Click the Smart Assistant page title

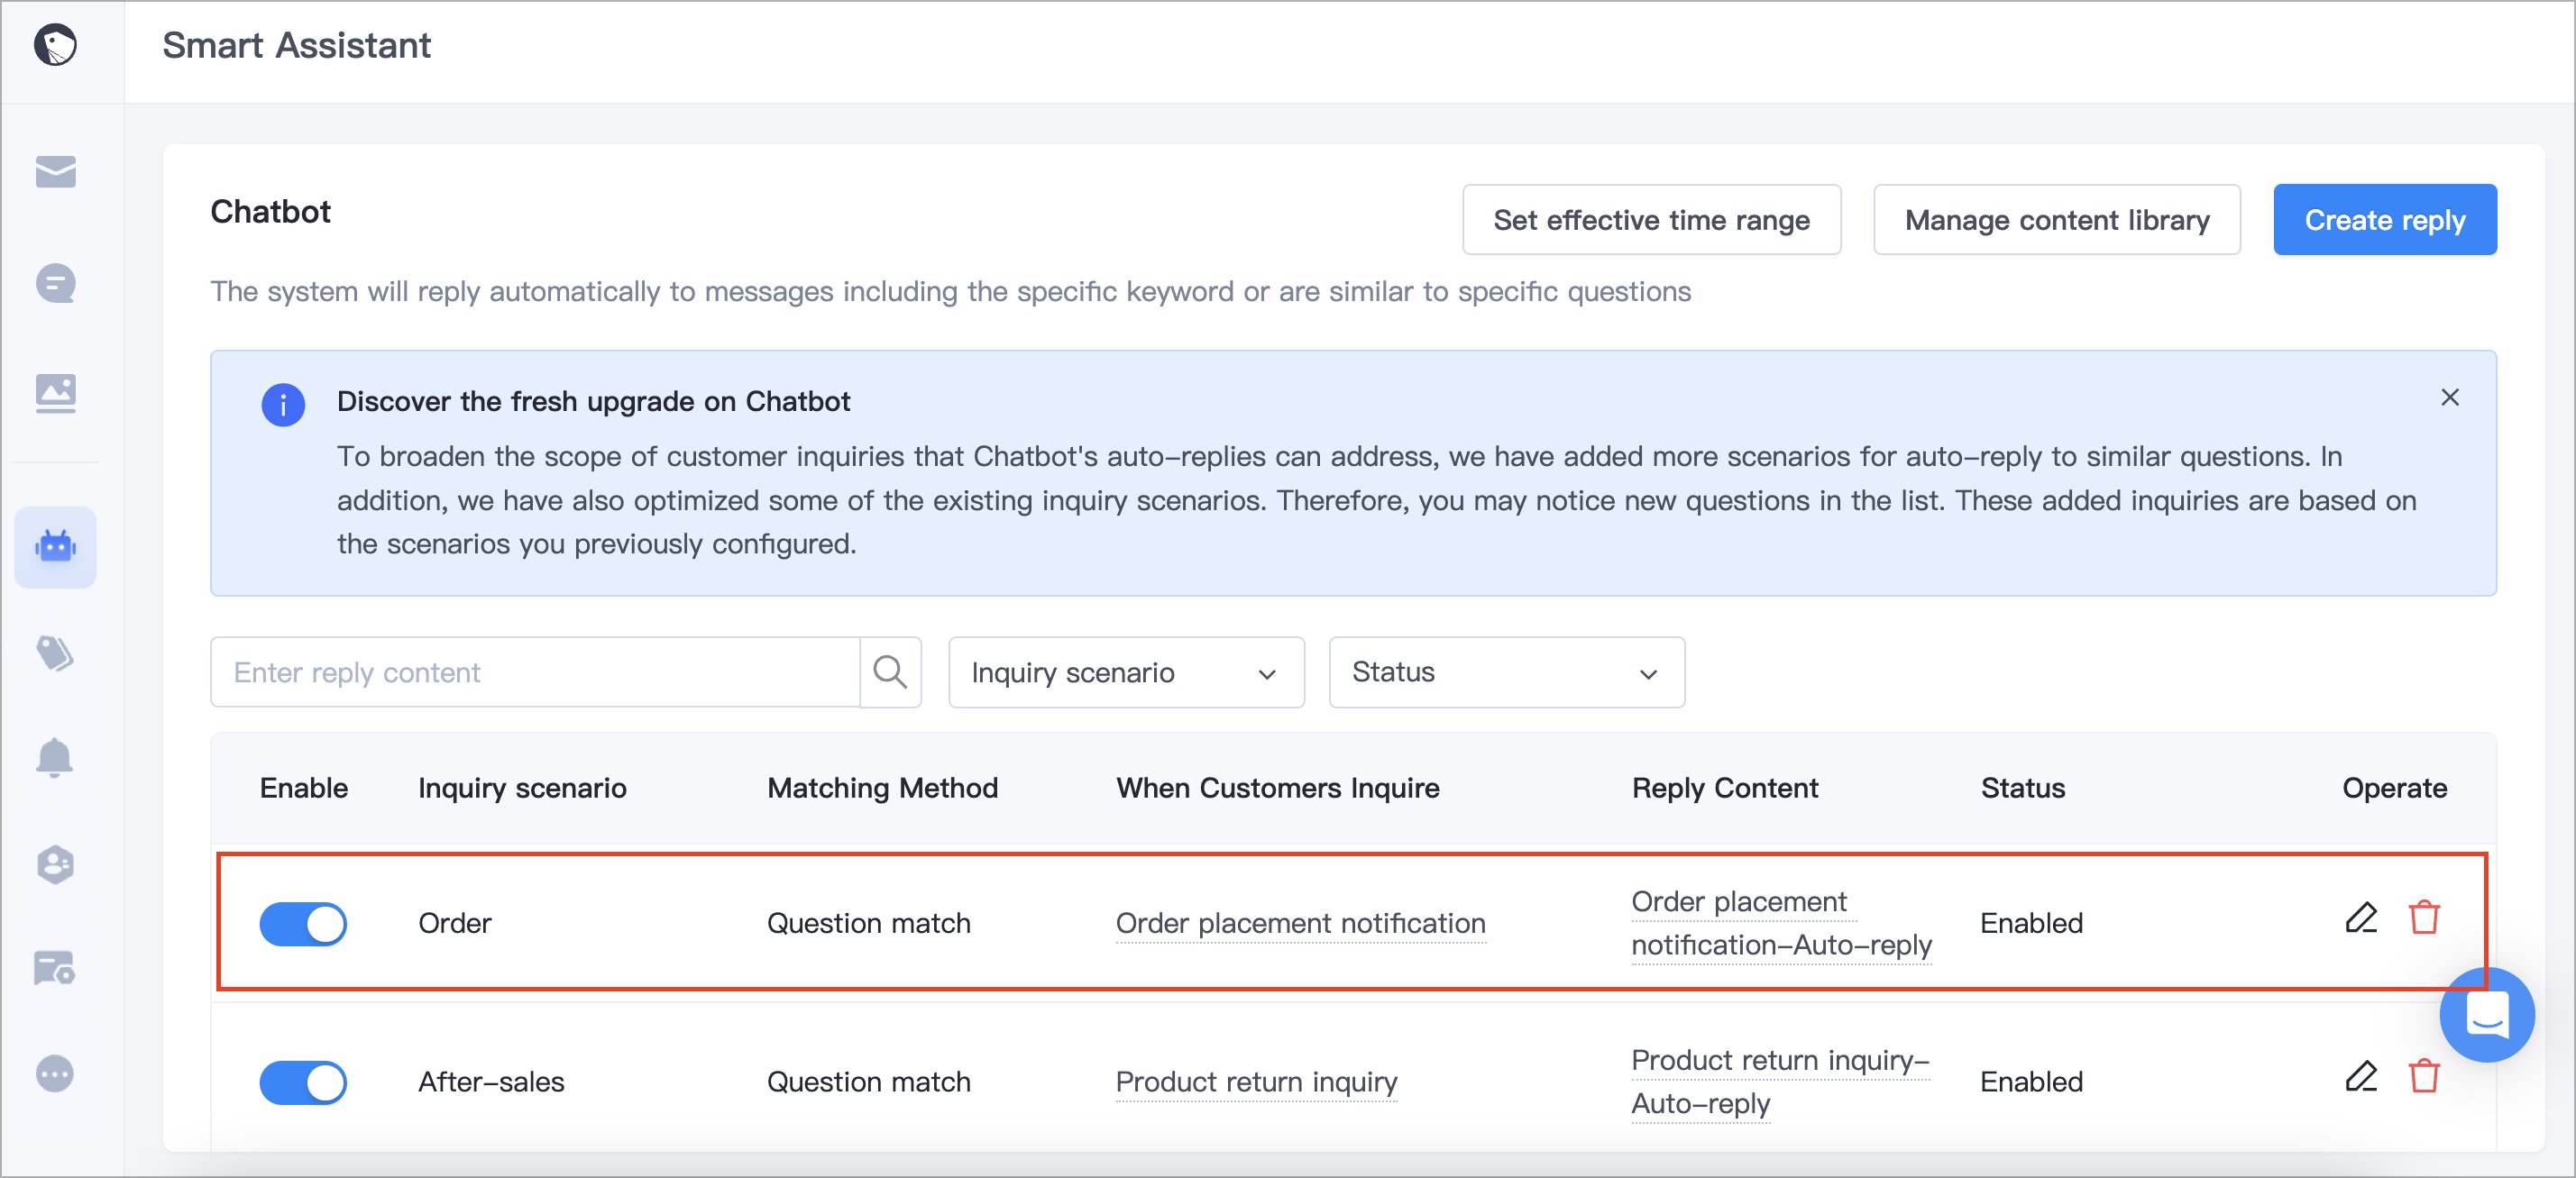click(296, 45)
